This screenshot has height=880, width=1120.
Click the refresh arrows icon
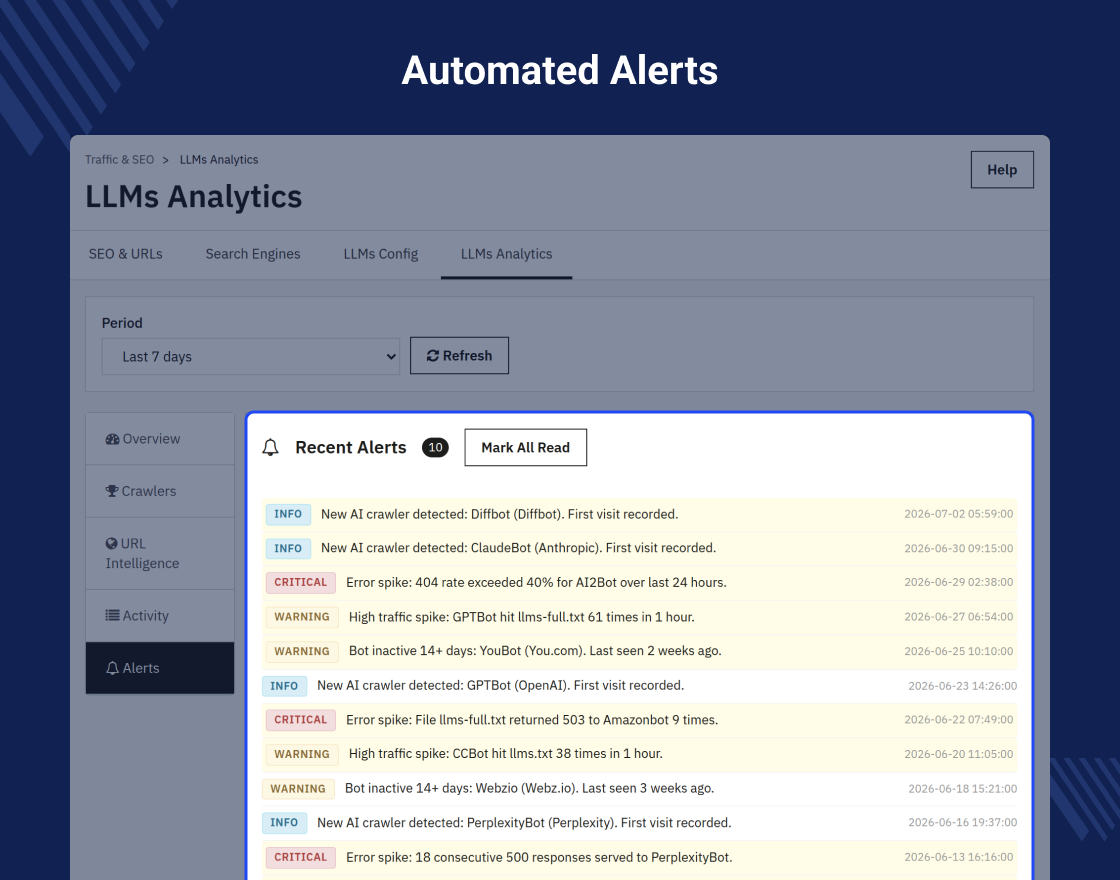pyautogui.click(x=433, y=356)
